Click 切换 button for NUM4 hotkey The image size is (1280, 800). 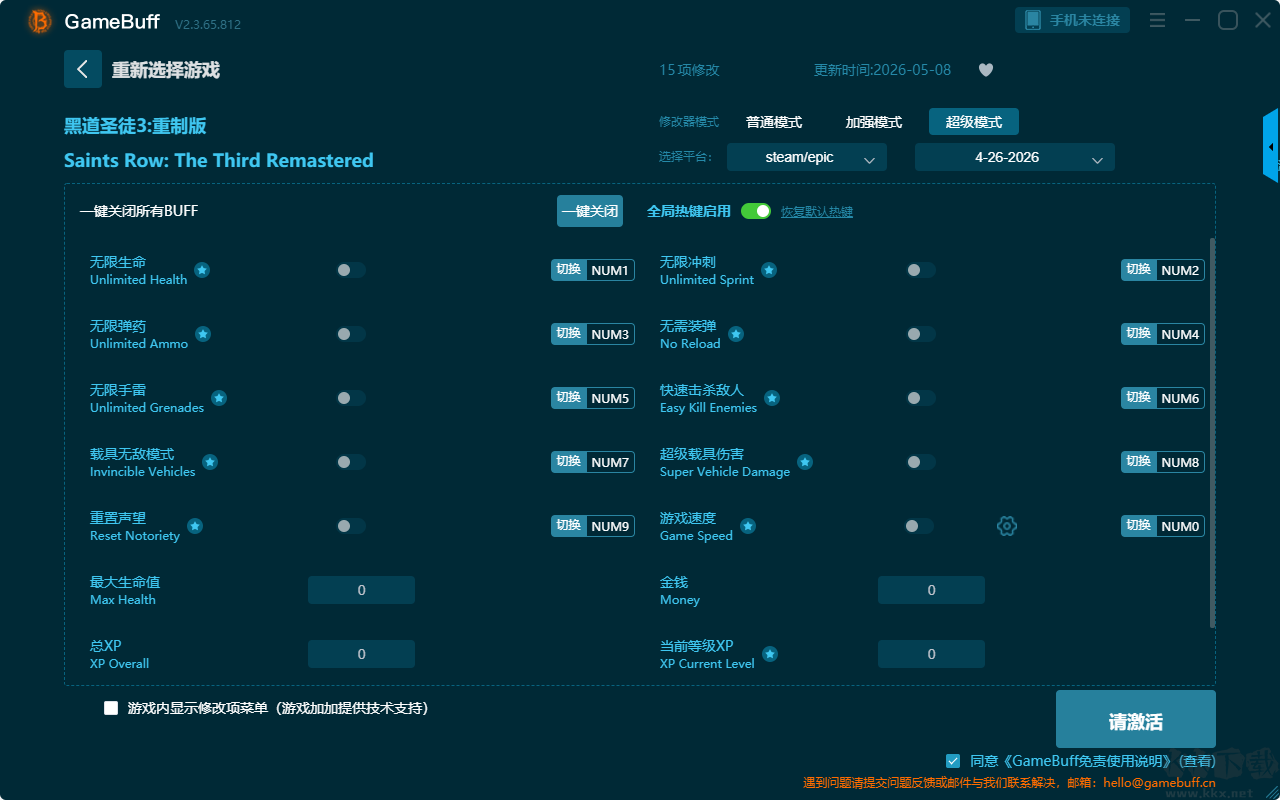click(x=1138, y=334)
